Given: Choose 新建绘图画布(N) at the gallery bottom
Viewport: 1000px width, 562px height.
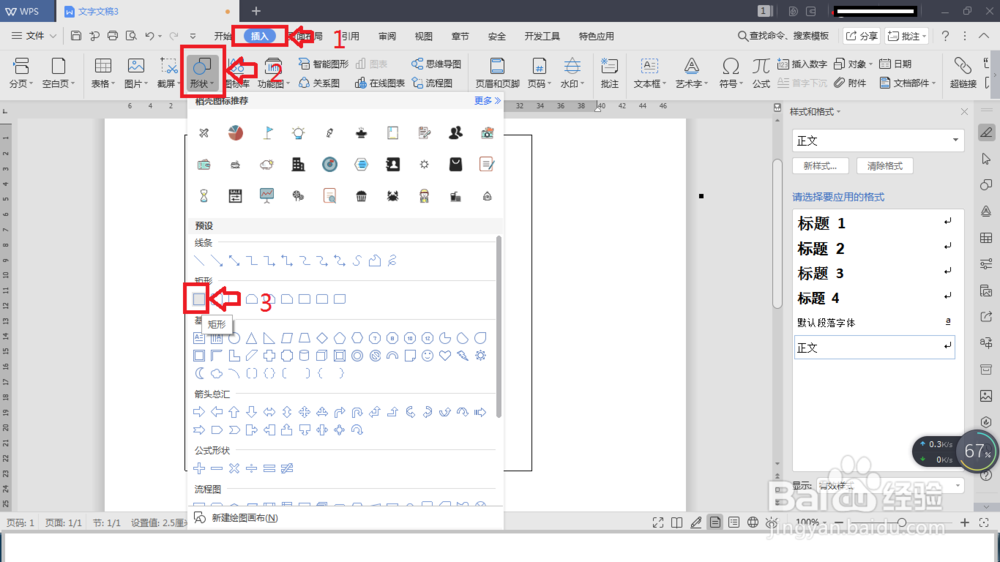Looking at the screenshot, I should tap(236, 517).
